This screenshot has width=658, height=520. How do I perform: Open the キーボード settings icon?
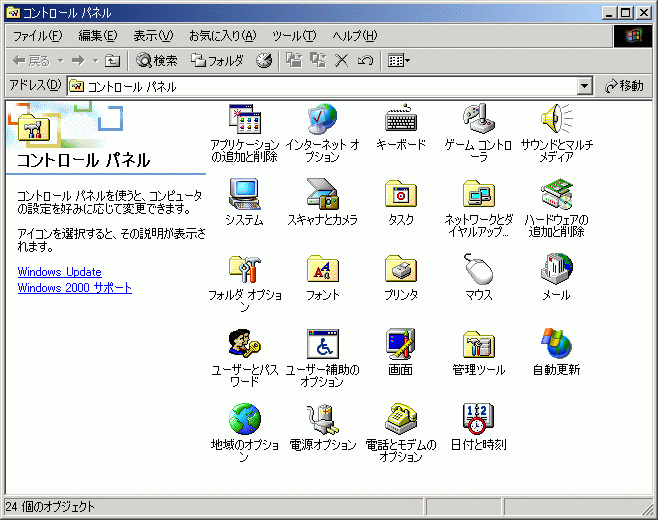pyautogui.click(x=401, y=120)
